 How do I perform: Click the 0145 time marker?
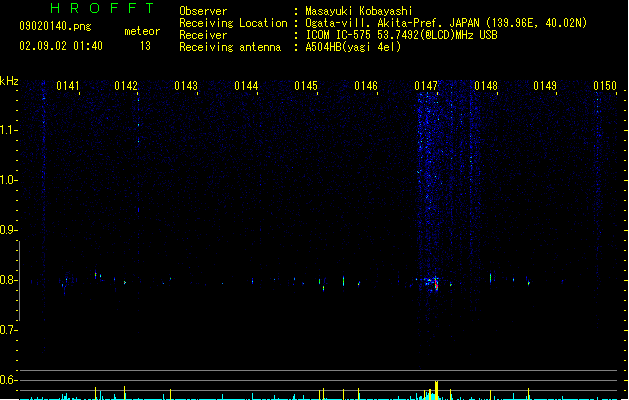[x=306, y=86]
